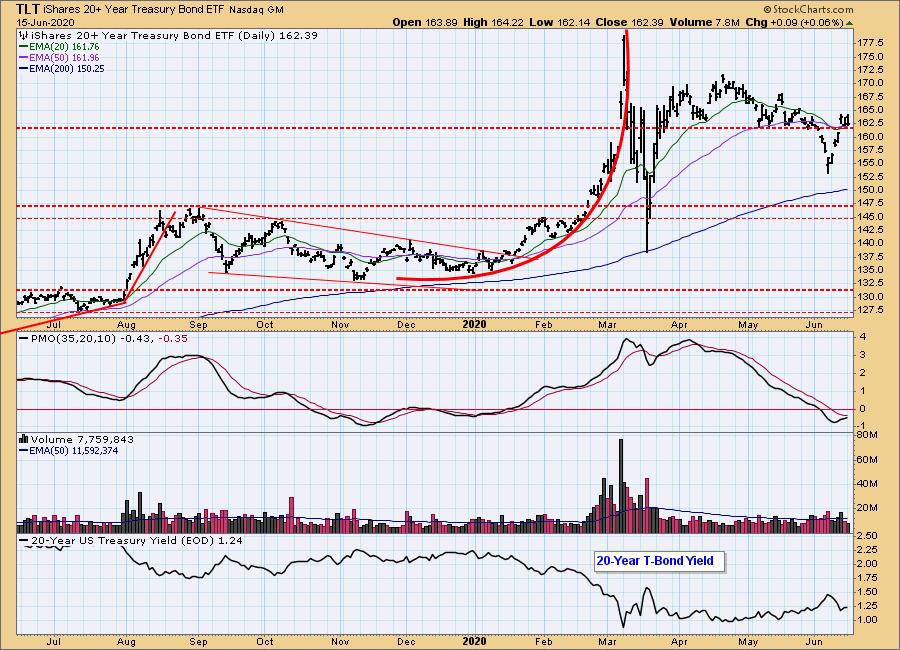
Task: Click the 20-Year T-Bond Yield annotation box
Action: pos(659,561)
